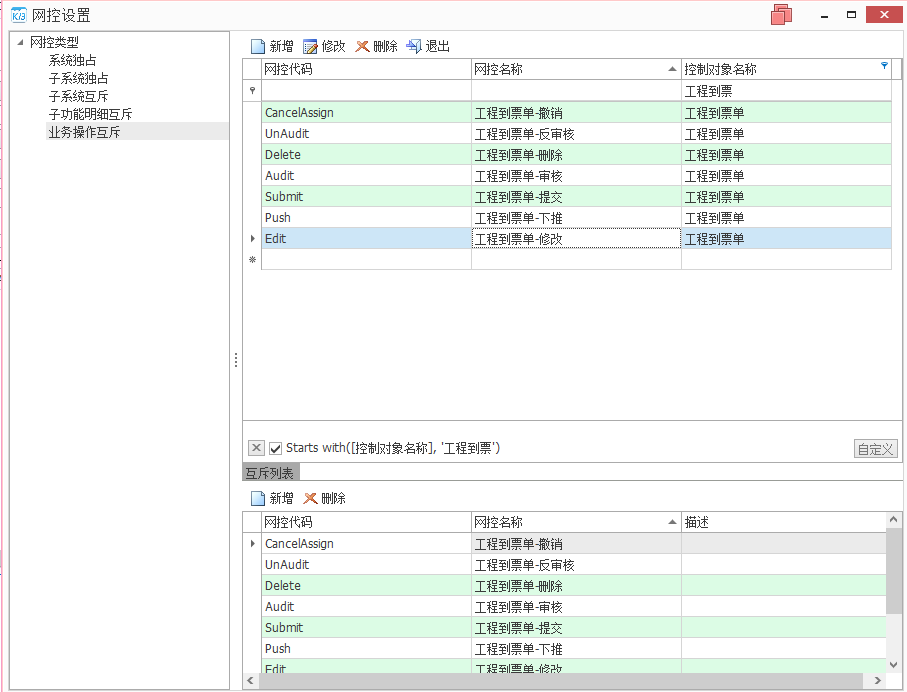Click the 网控代码 filter row input
907x692 pixels.
(x=366, y=91)
